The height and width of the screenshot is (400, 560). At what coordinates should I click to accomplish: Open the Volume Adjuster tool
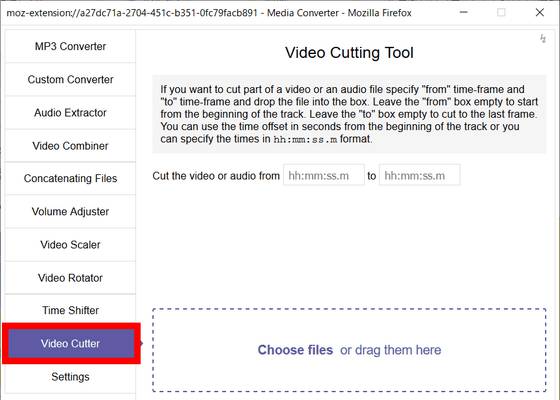click(70, 211)
